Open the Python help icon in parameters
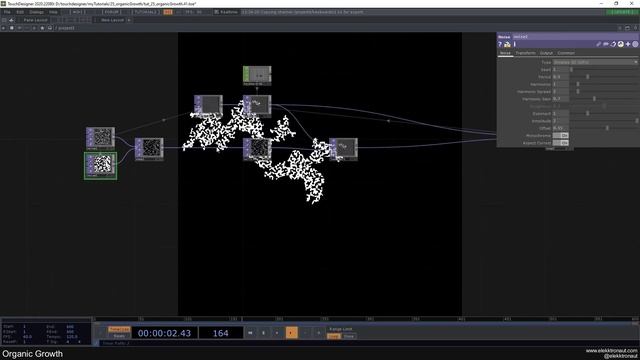640x360 pixels. click(507, 44)
